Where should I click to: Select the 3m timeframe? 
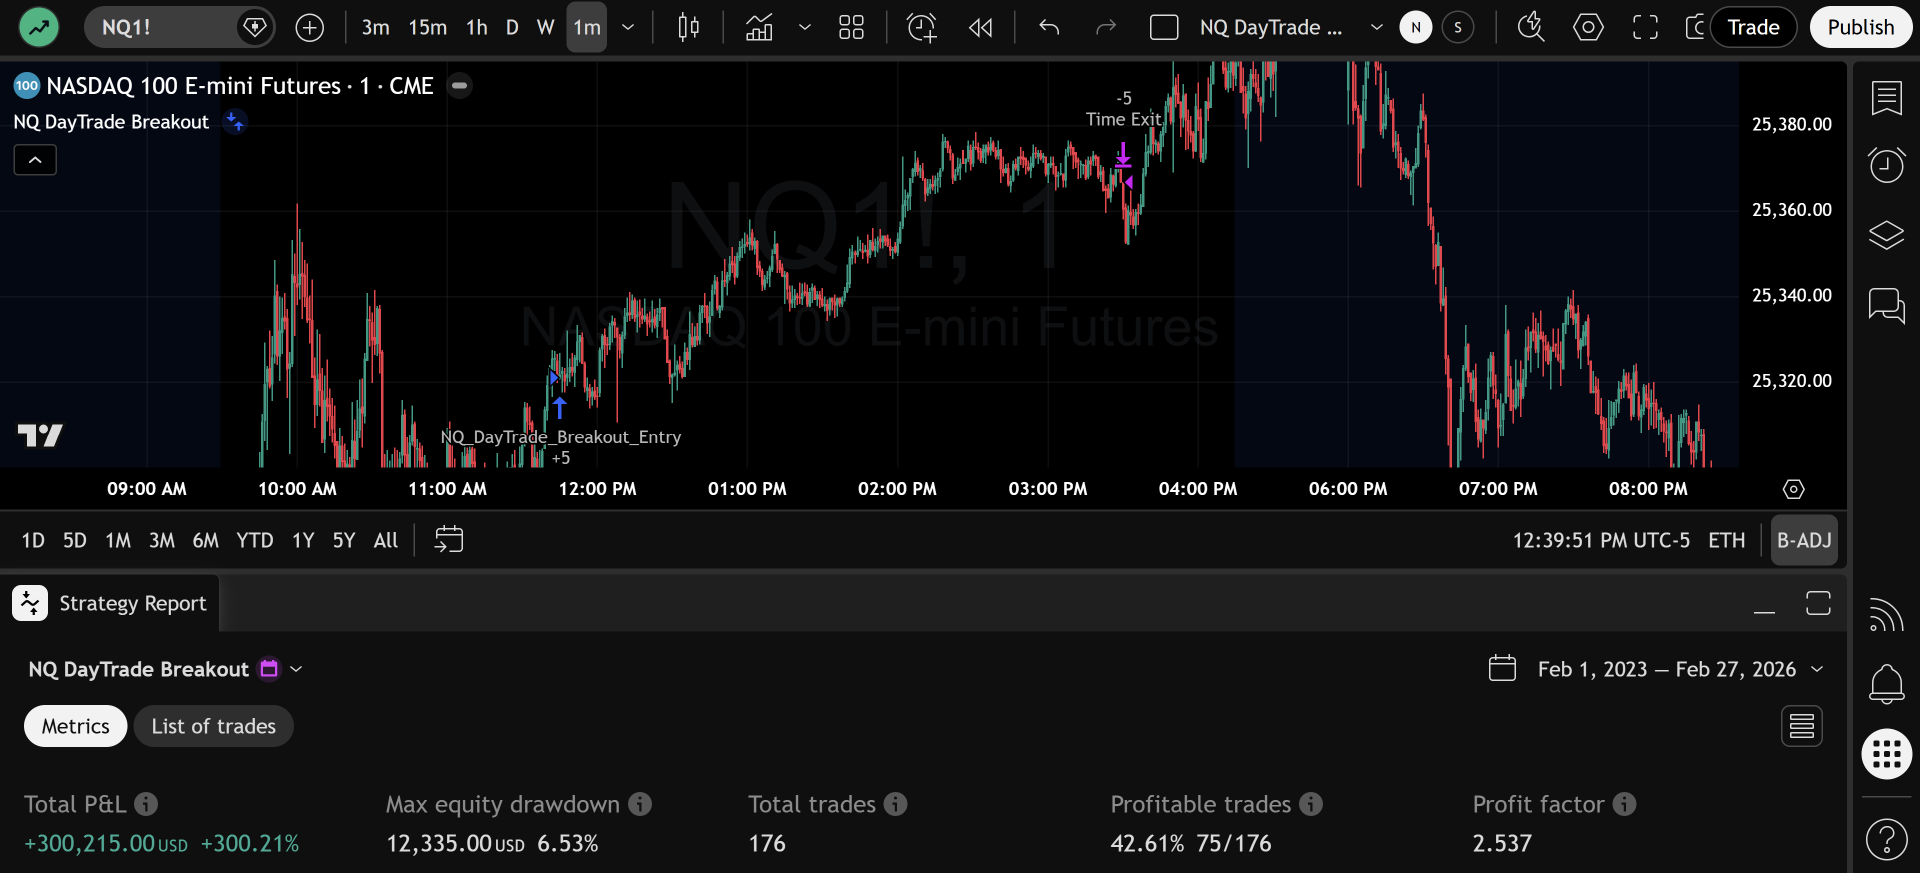(x=375, y=27)
